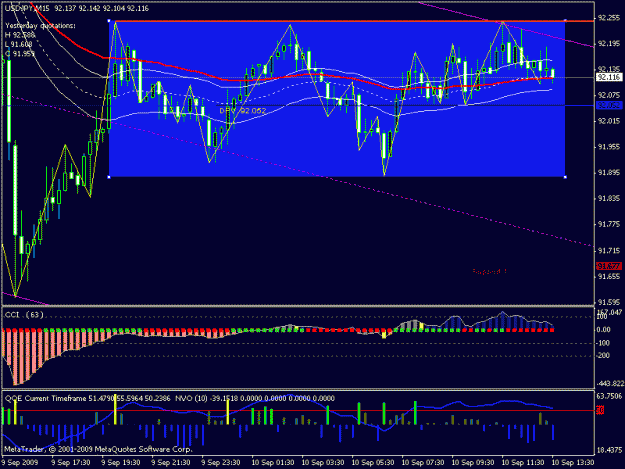Click the 'NVO (10)' indicator values text
This screenshot has height=469, width=625.
[255, 398]
